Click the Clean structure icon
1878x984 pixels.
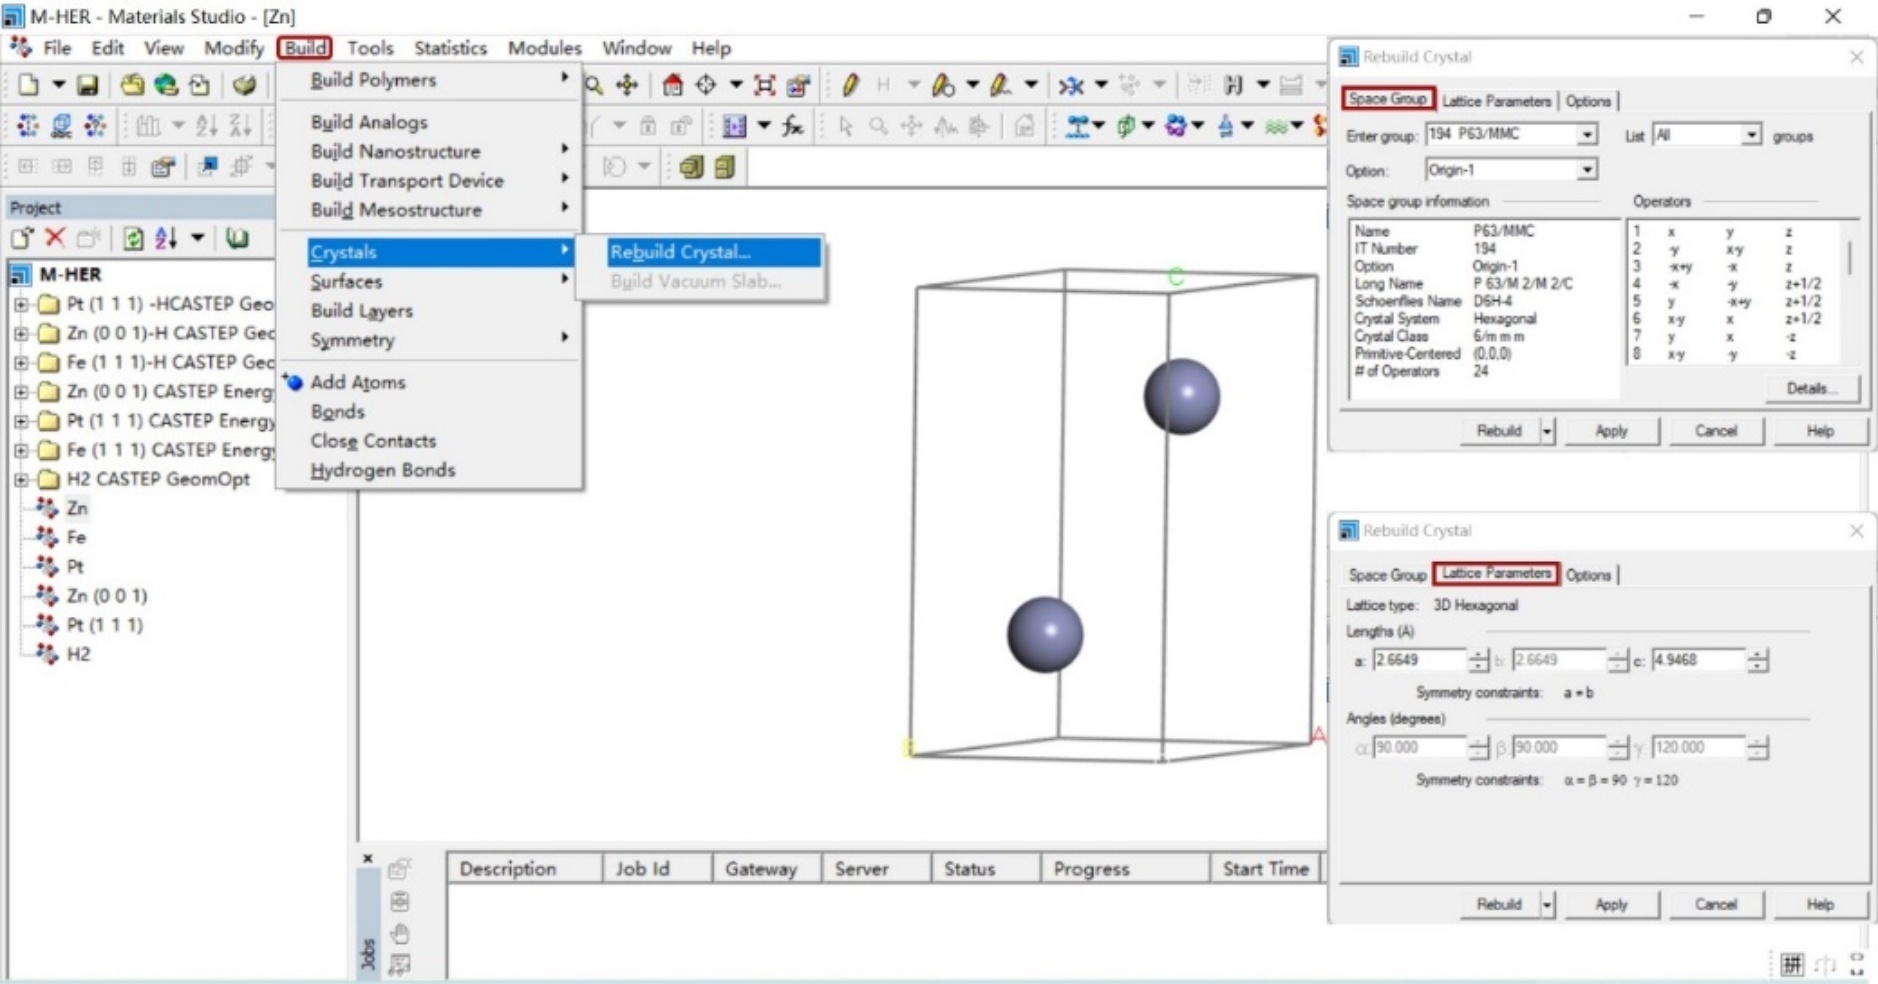click(x=1072, y=86)
